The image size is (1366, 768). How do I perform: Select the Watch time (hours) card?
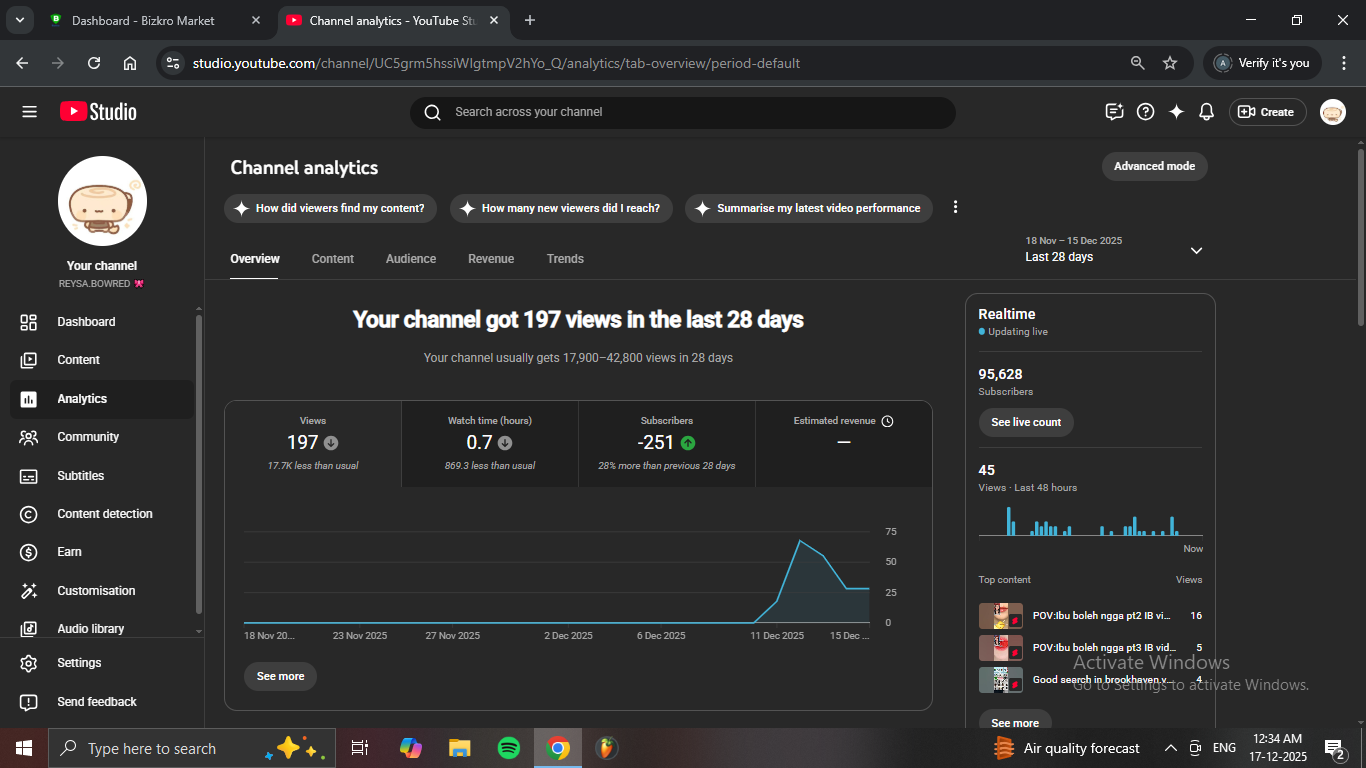tap(490, 444)
